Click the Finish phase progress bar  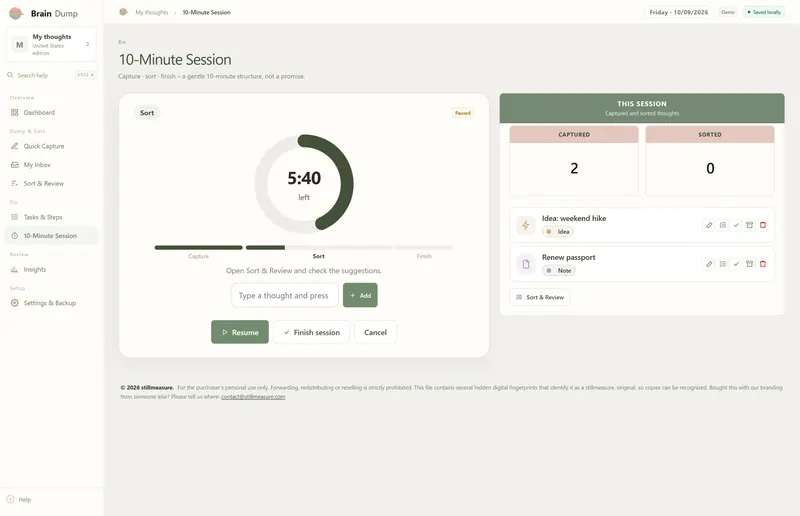pyautogui.click(x=424, y=248)
